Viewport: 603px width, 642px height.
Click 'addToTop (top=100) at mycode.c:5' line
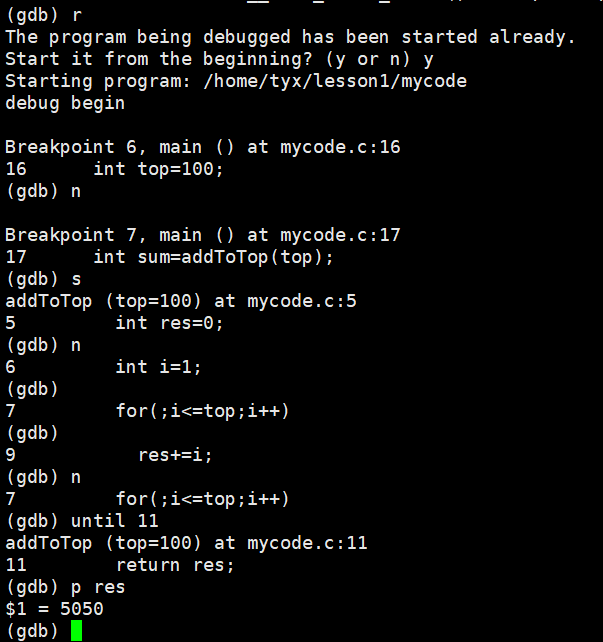click(181, 301)
